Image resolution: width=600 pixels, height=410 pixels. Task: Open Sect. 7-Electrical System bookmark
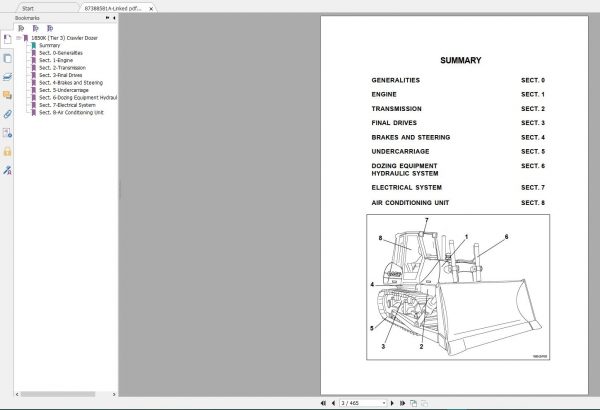[67, 105]
